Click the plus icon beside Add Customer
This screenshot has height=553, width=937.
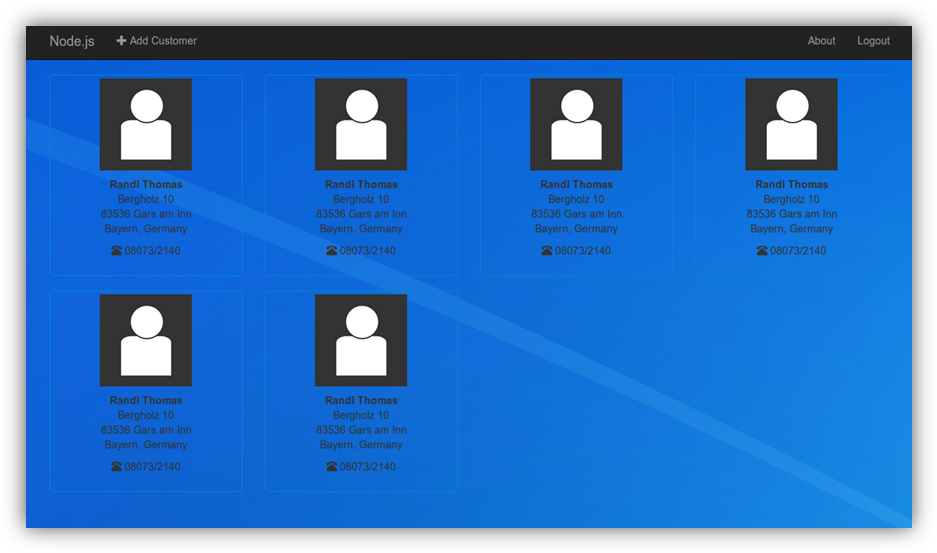click(x=121, y=41)
